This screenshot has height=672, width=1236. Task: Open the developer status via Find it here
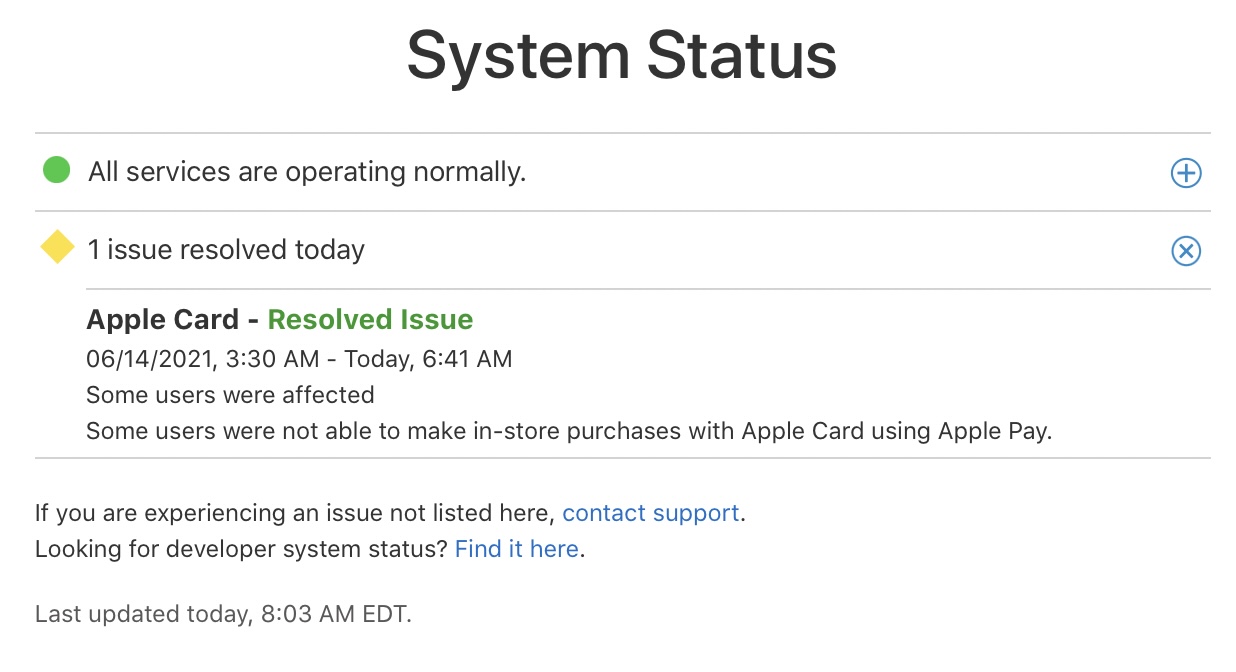(x=516, y=548)
